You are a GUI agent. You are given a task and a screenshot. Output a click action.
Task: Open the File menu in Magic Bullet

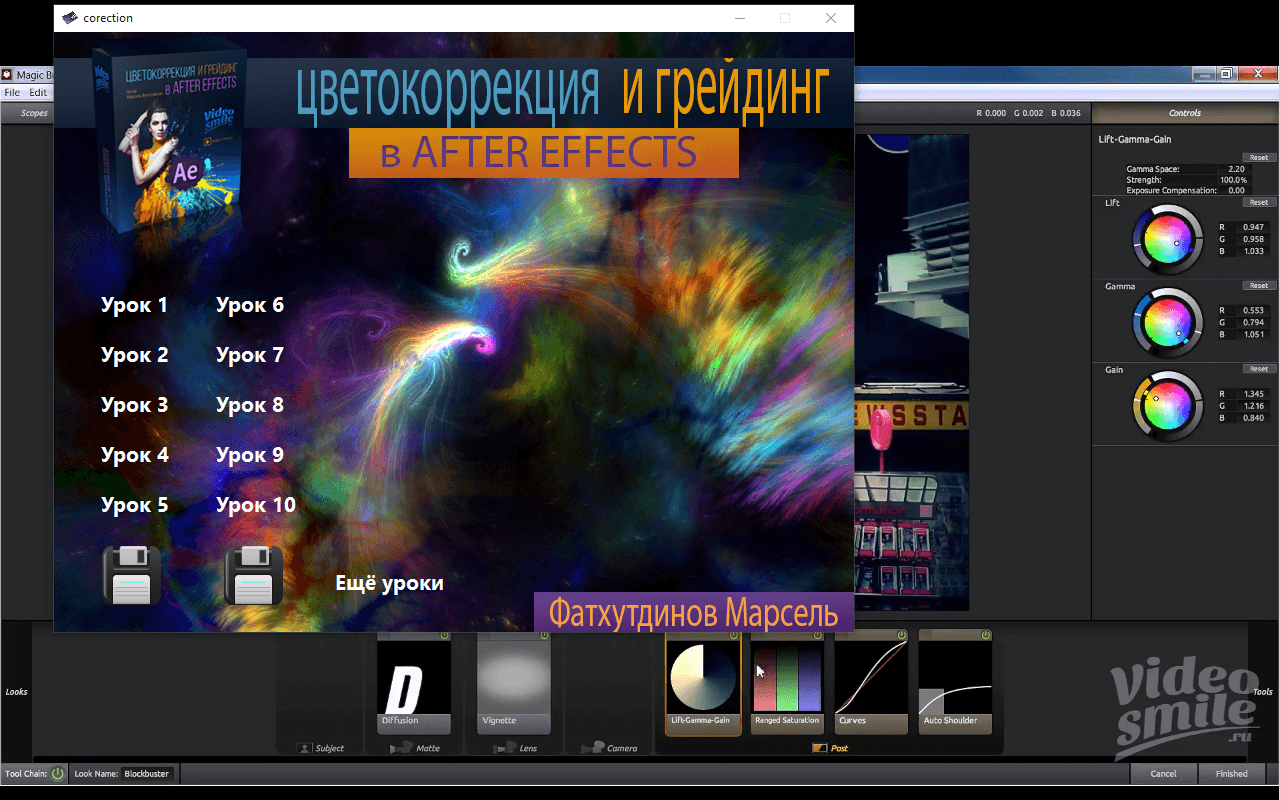click(12, 92)
